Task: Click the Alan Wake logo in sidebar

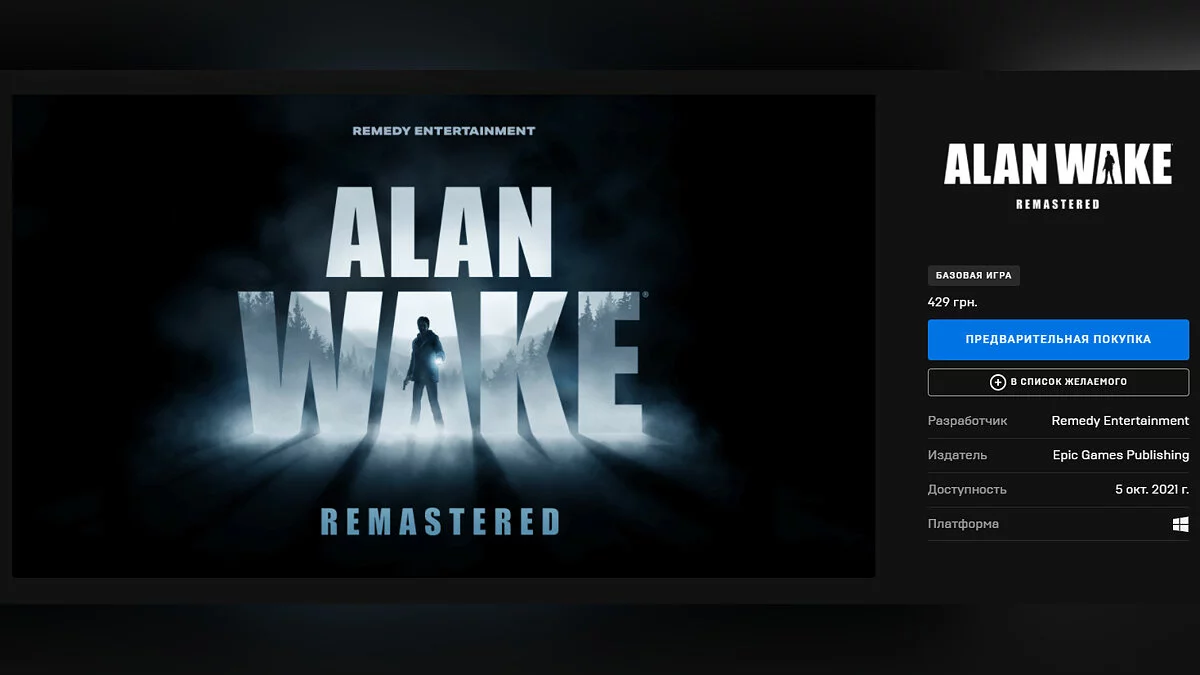Action: tap(1058, 166)
